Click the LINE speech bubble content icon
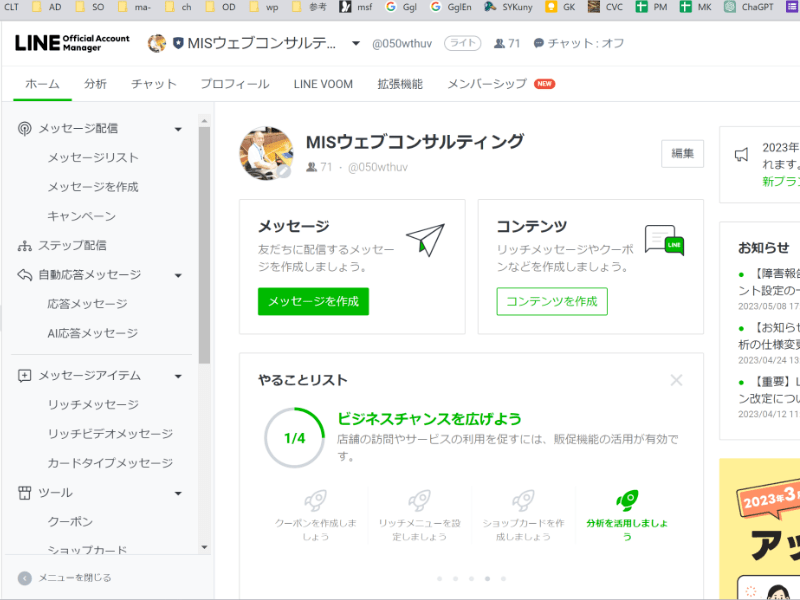Image resolution: width=800 pixels, height=600 pixels. point(664,240)
